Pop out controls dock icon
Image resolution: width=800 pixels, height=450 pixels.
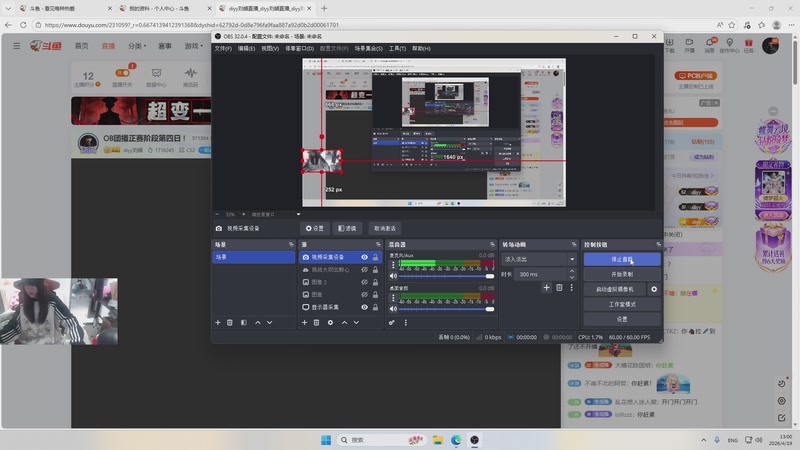[658, 244]
